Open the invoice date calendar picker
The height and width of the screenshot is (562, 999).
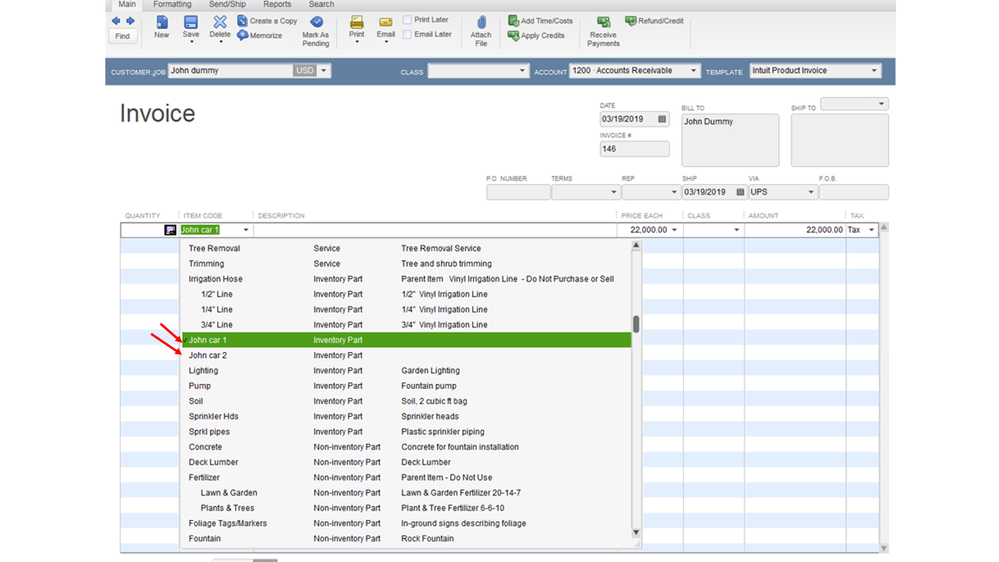pyautogui.click(x=662, y=119)
